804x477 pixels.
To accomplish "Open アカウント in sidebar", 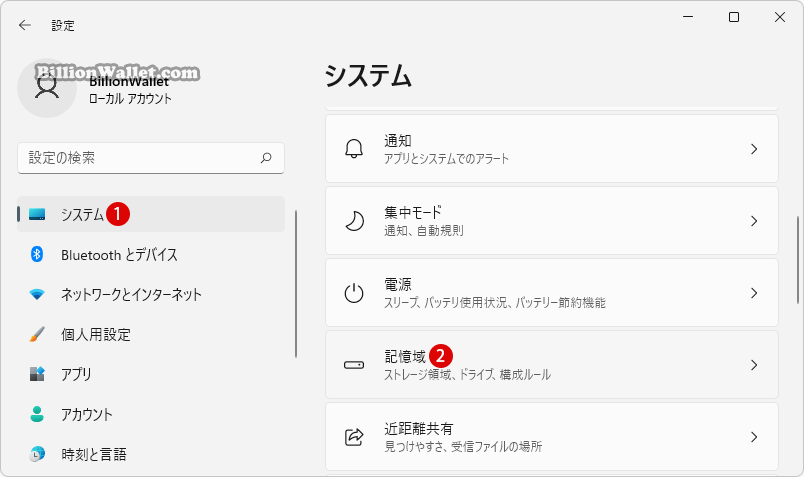I will [151, 414].
